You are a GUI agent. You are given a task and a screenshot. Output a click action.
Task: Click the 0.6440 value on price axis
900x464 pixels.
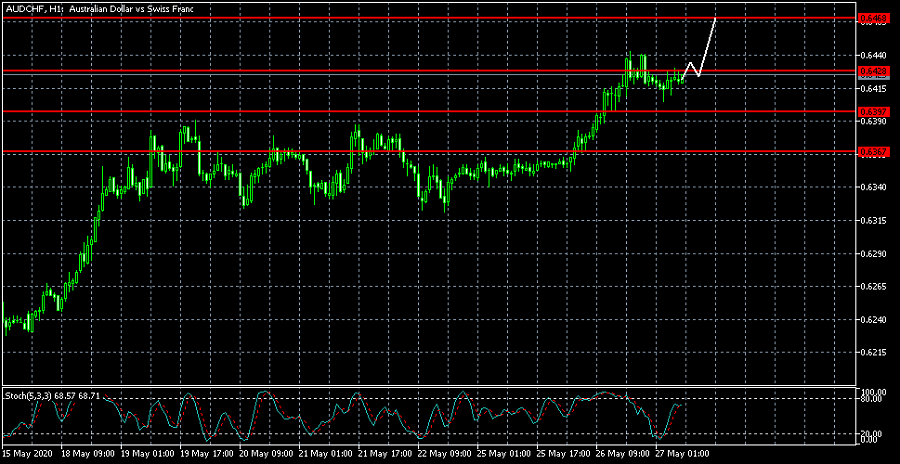[x=874, y=55]
